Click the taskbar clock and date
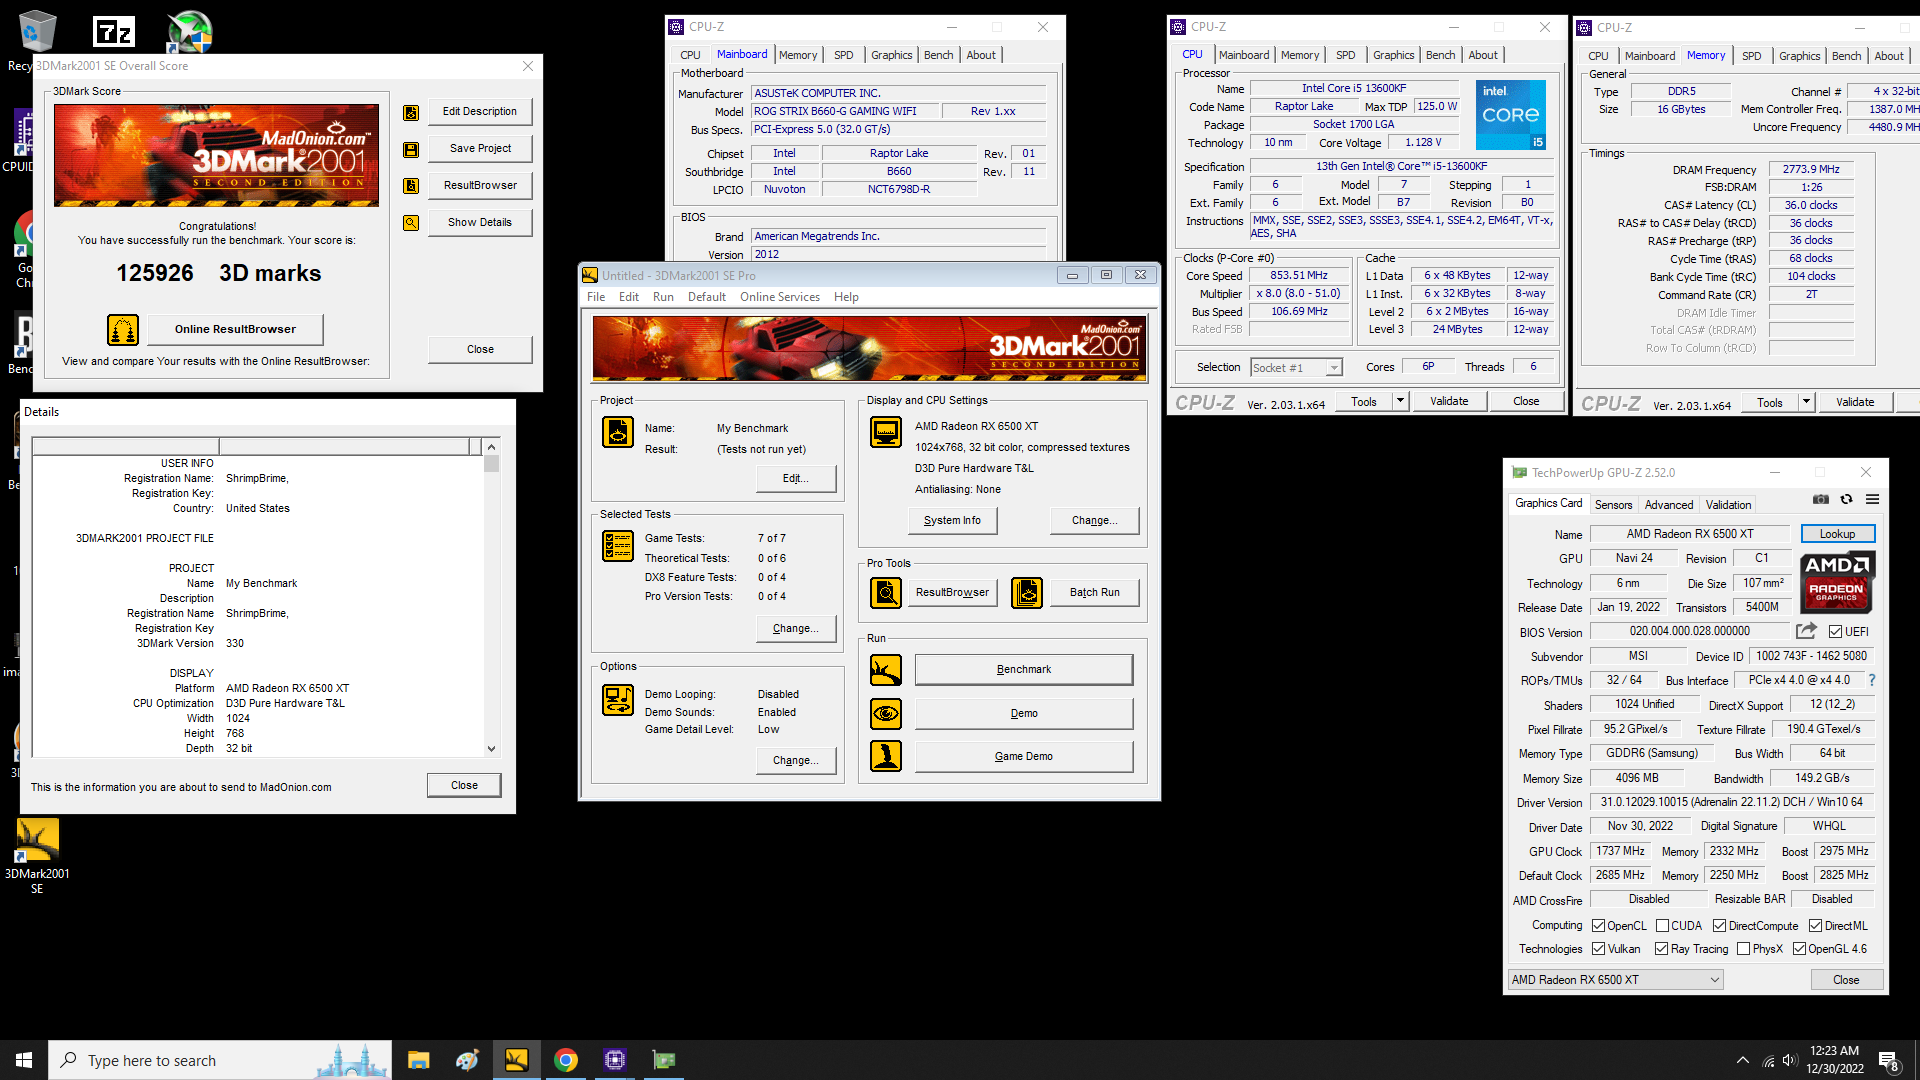Viewport: 1920px width, 1080px height. point(1835,1060)
